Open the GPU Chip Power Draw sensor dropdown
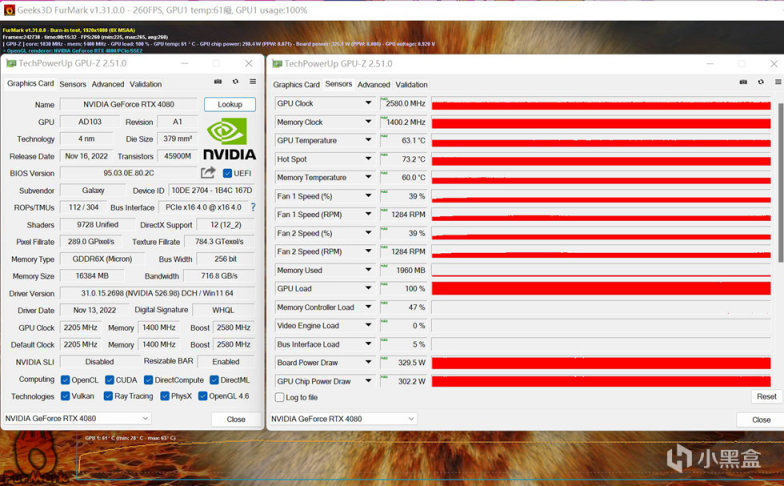The image size is (784, 486). (x=368, y=380)
